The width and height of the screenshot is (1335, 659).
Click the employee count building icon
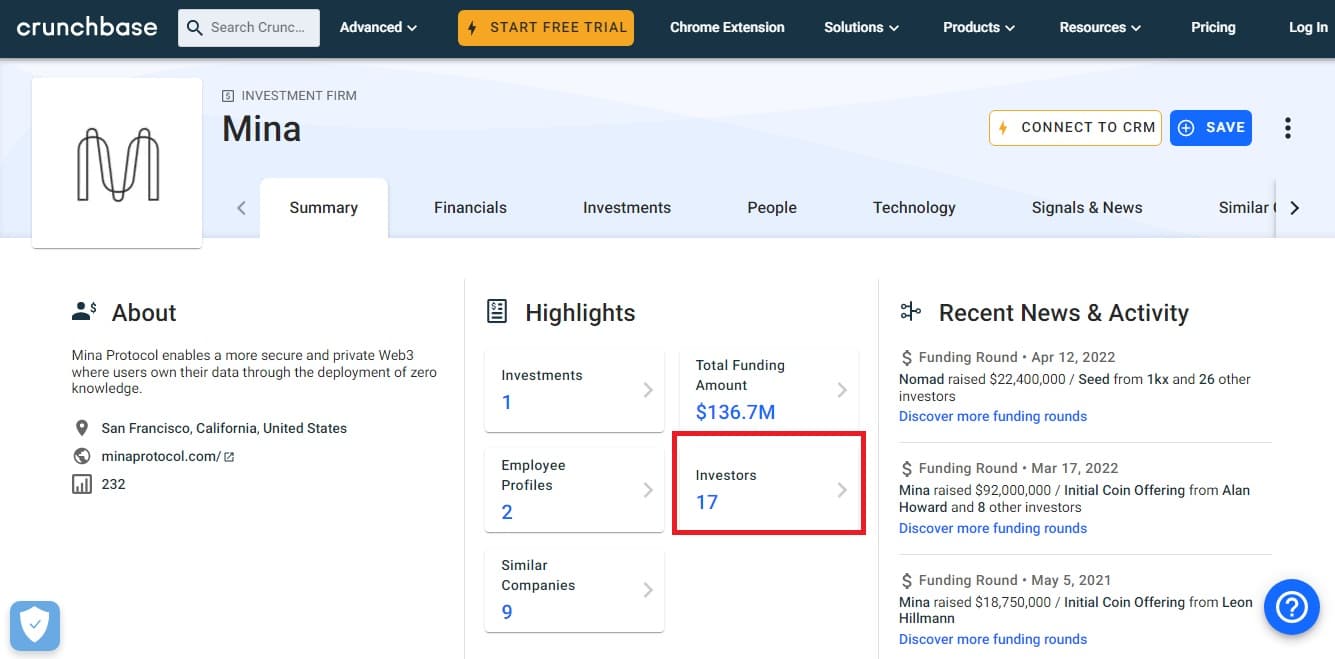click(82, 484)
